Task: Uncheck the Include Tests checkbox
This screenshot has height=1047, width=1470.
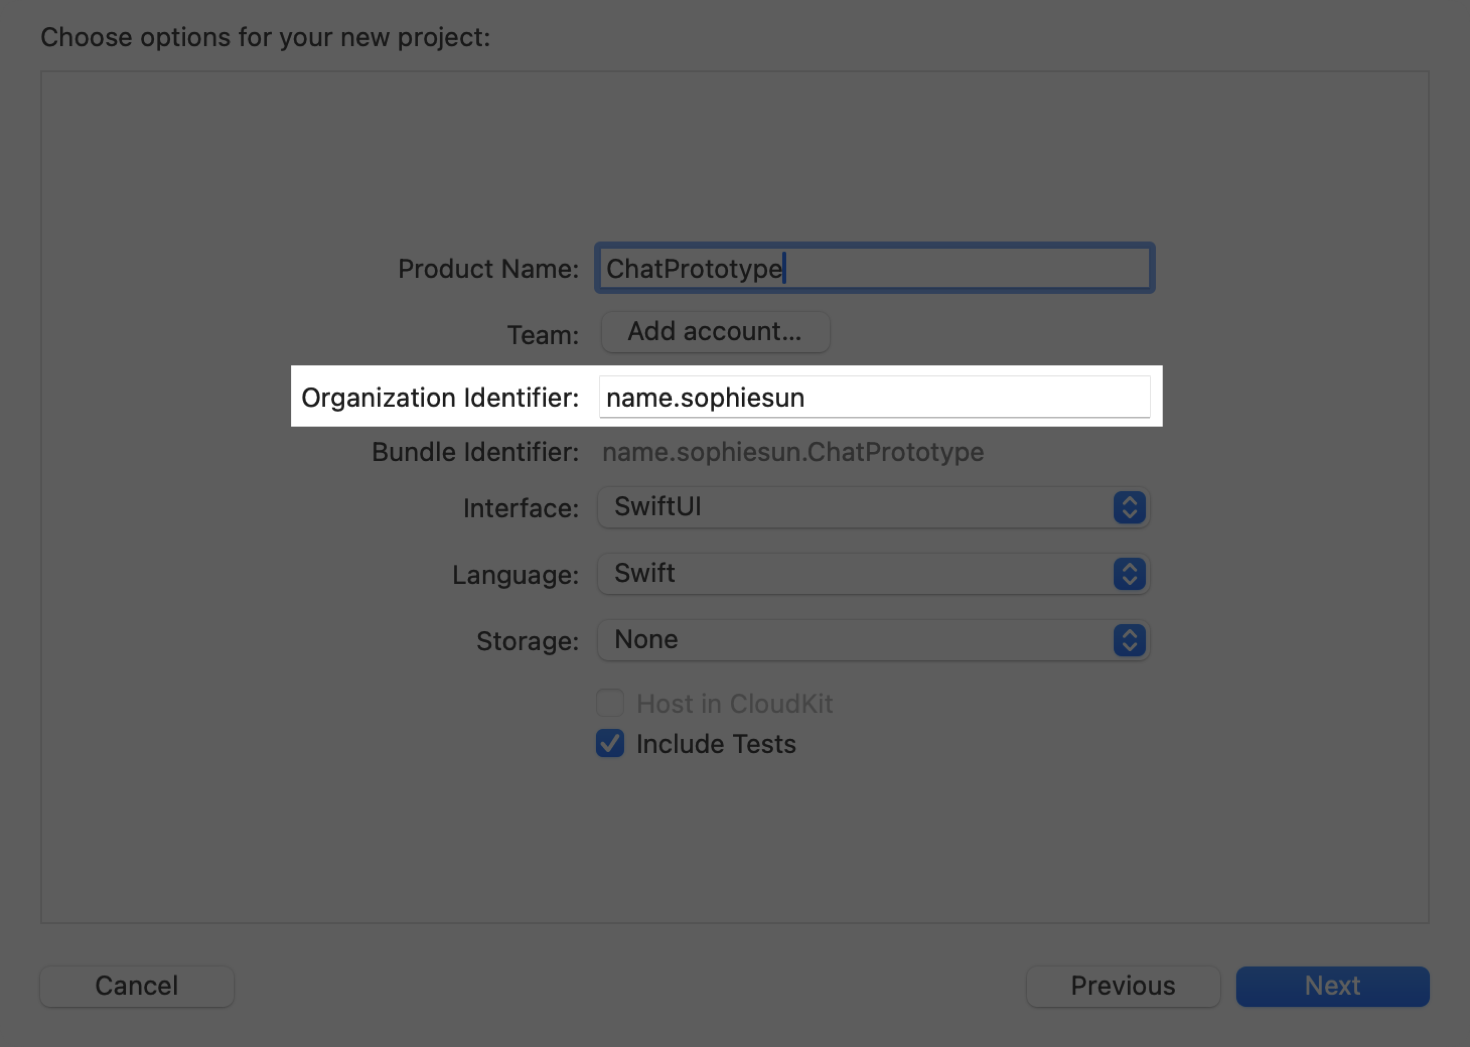Action: tap(610, 744)
